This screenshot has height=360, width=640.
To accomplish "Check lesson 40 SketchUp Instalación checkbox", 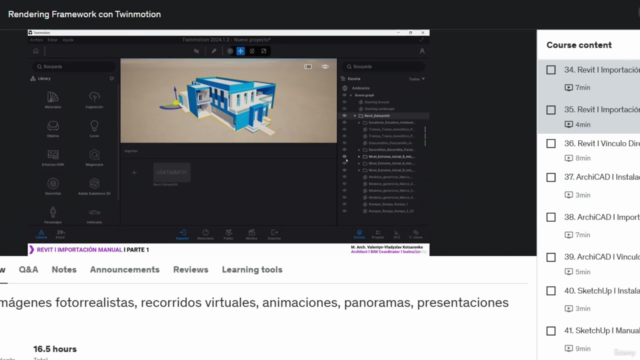I will [551, 291].
